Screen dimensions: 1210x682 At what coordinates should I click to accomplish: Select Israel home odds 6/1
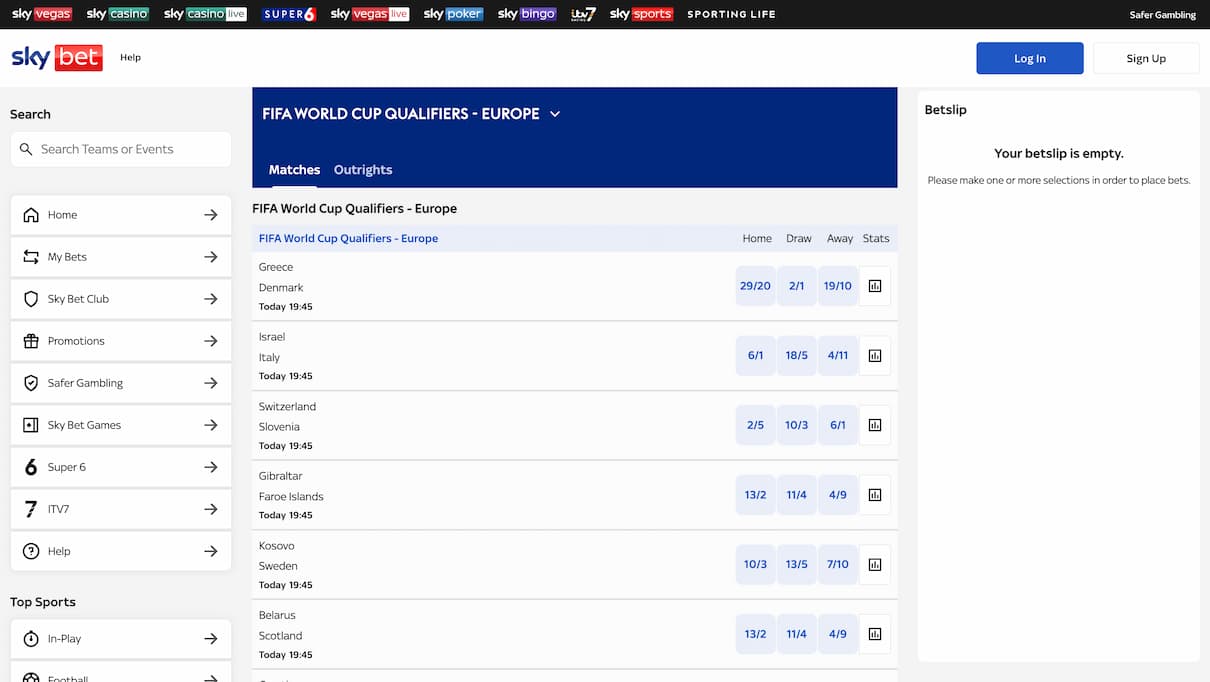tap(755, 355)
